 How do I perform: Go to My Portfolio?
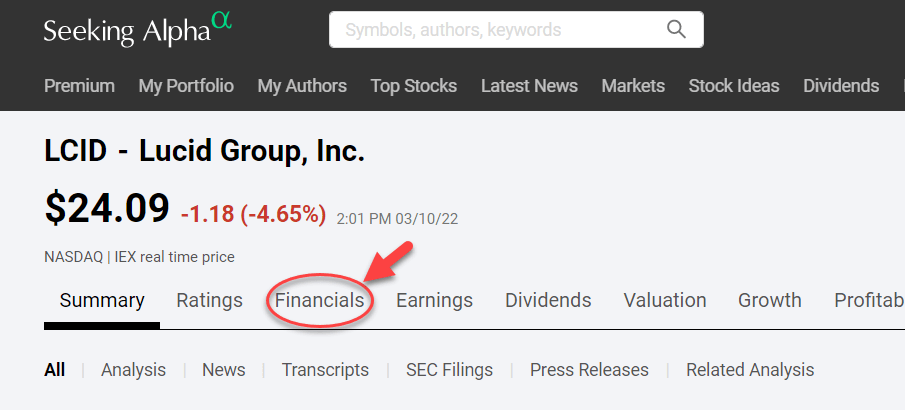coord(186,86)
